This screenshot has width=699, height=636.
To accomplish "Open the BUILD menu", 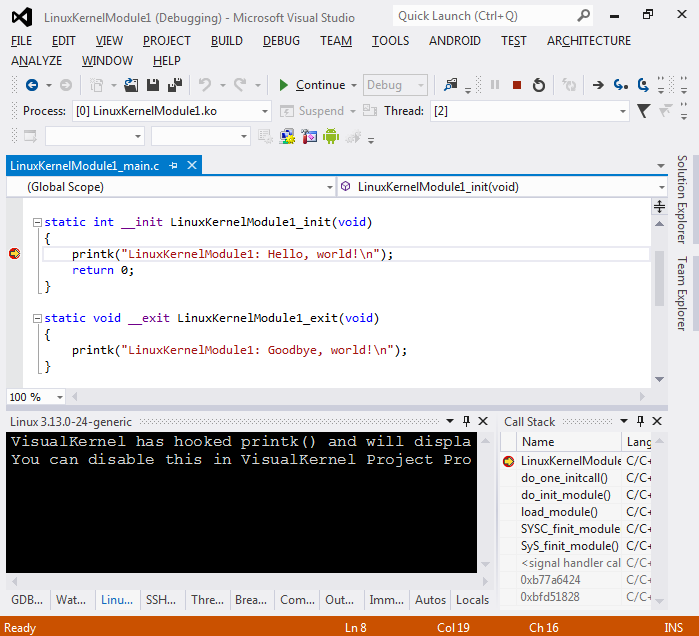I will (x=226, y=41).
